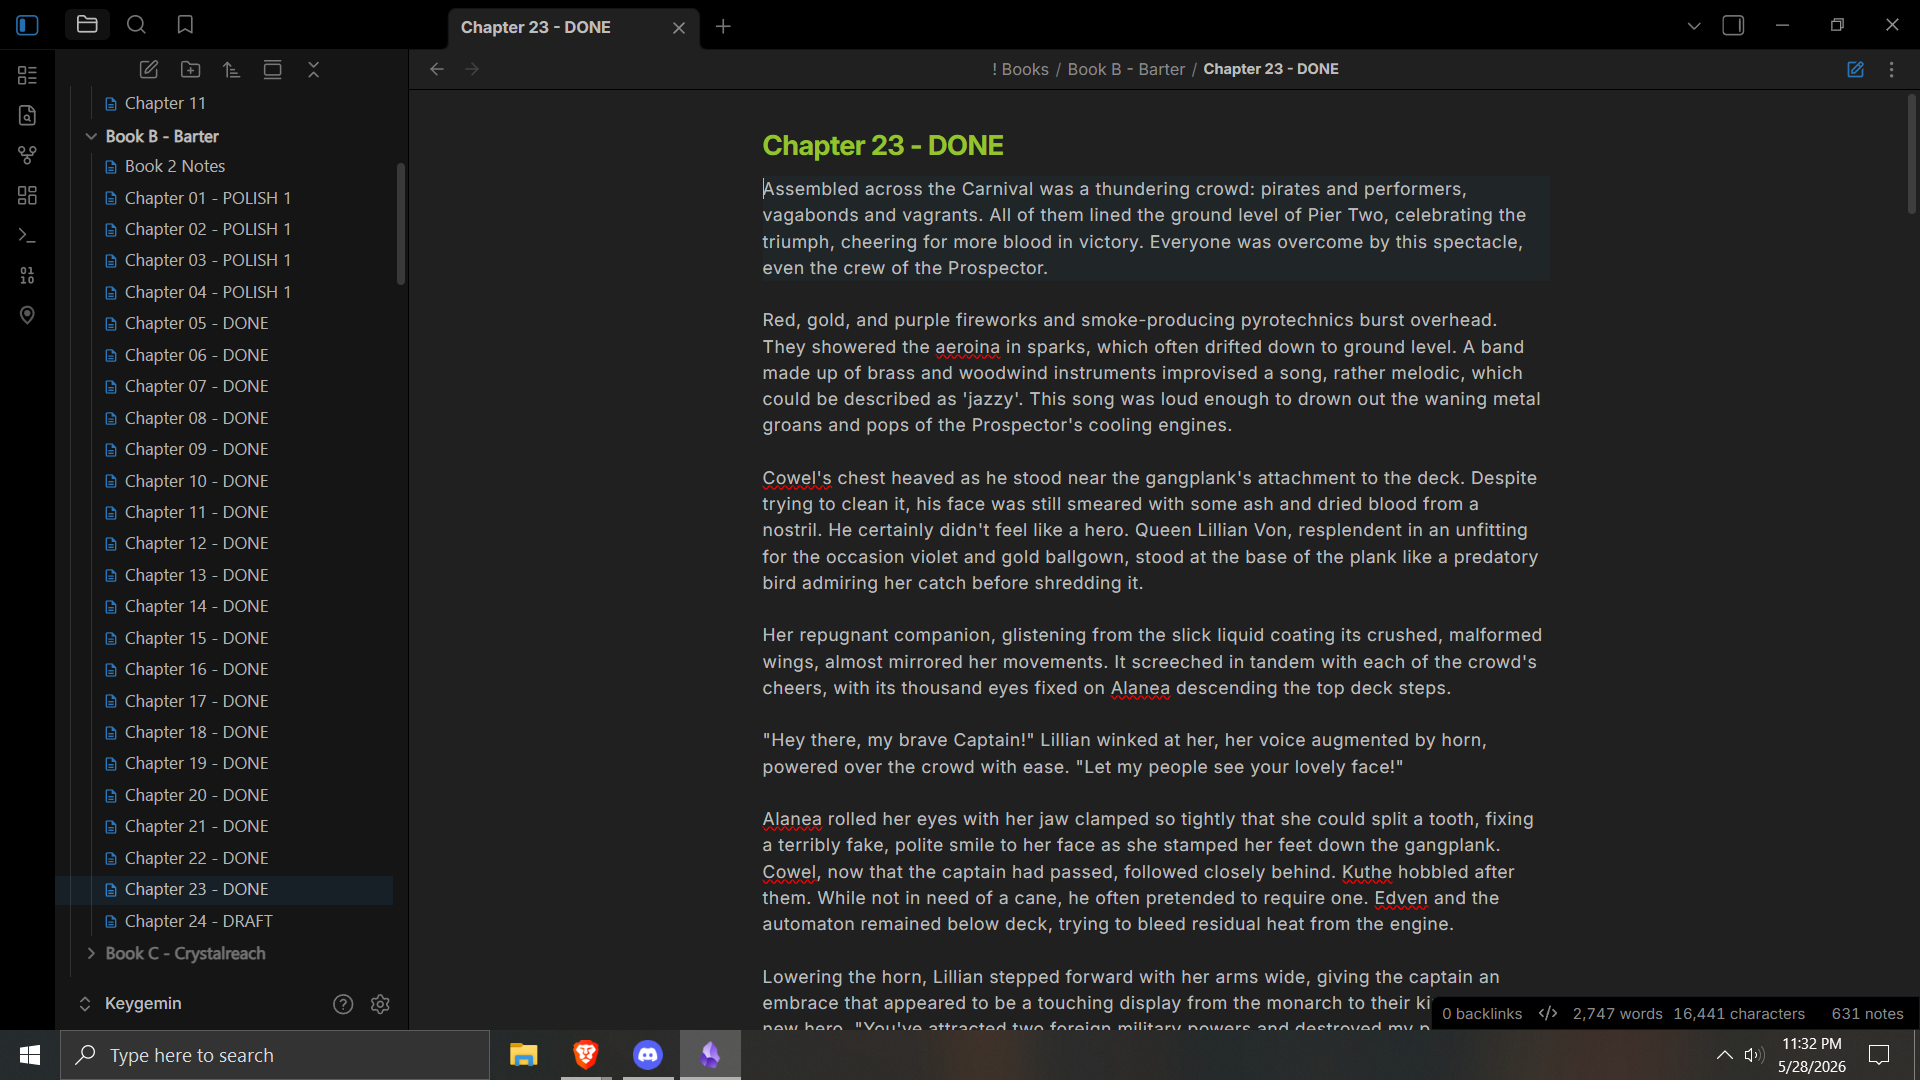The image size is (1920, 1080).
Task: Collapse the Book B - Barter folder
Action: (x=91, y=136)
